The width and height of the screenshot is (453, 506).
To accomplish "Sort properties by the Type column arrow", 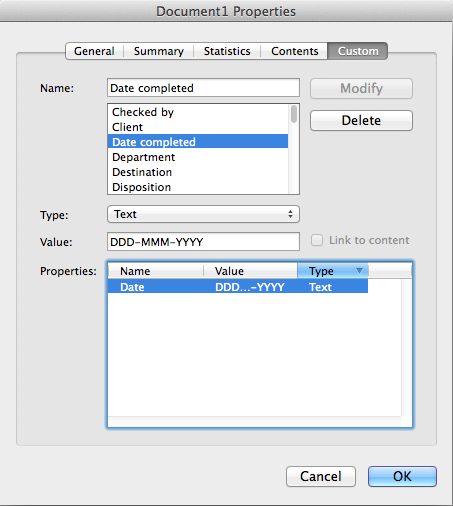I will point(359,270).
